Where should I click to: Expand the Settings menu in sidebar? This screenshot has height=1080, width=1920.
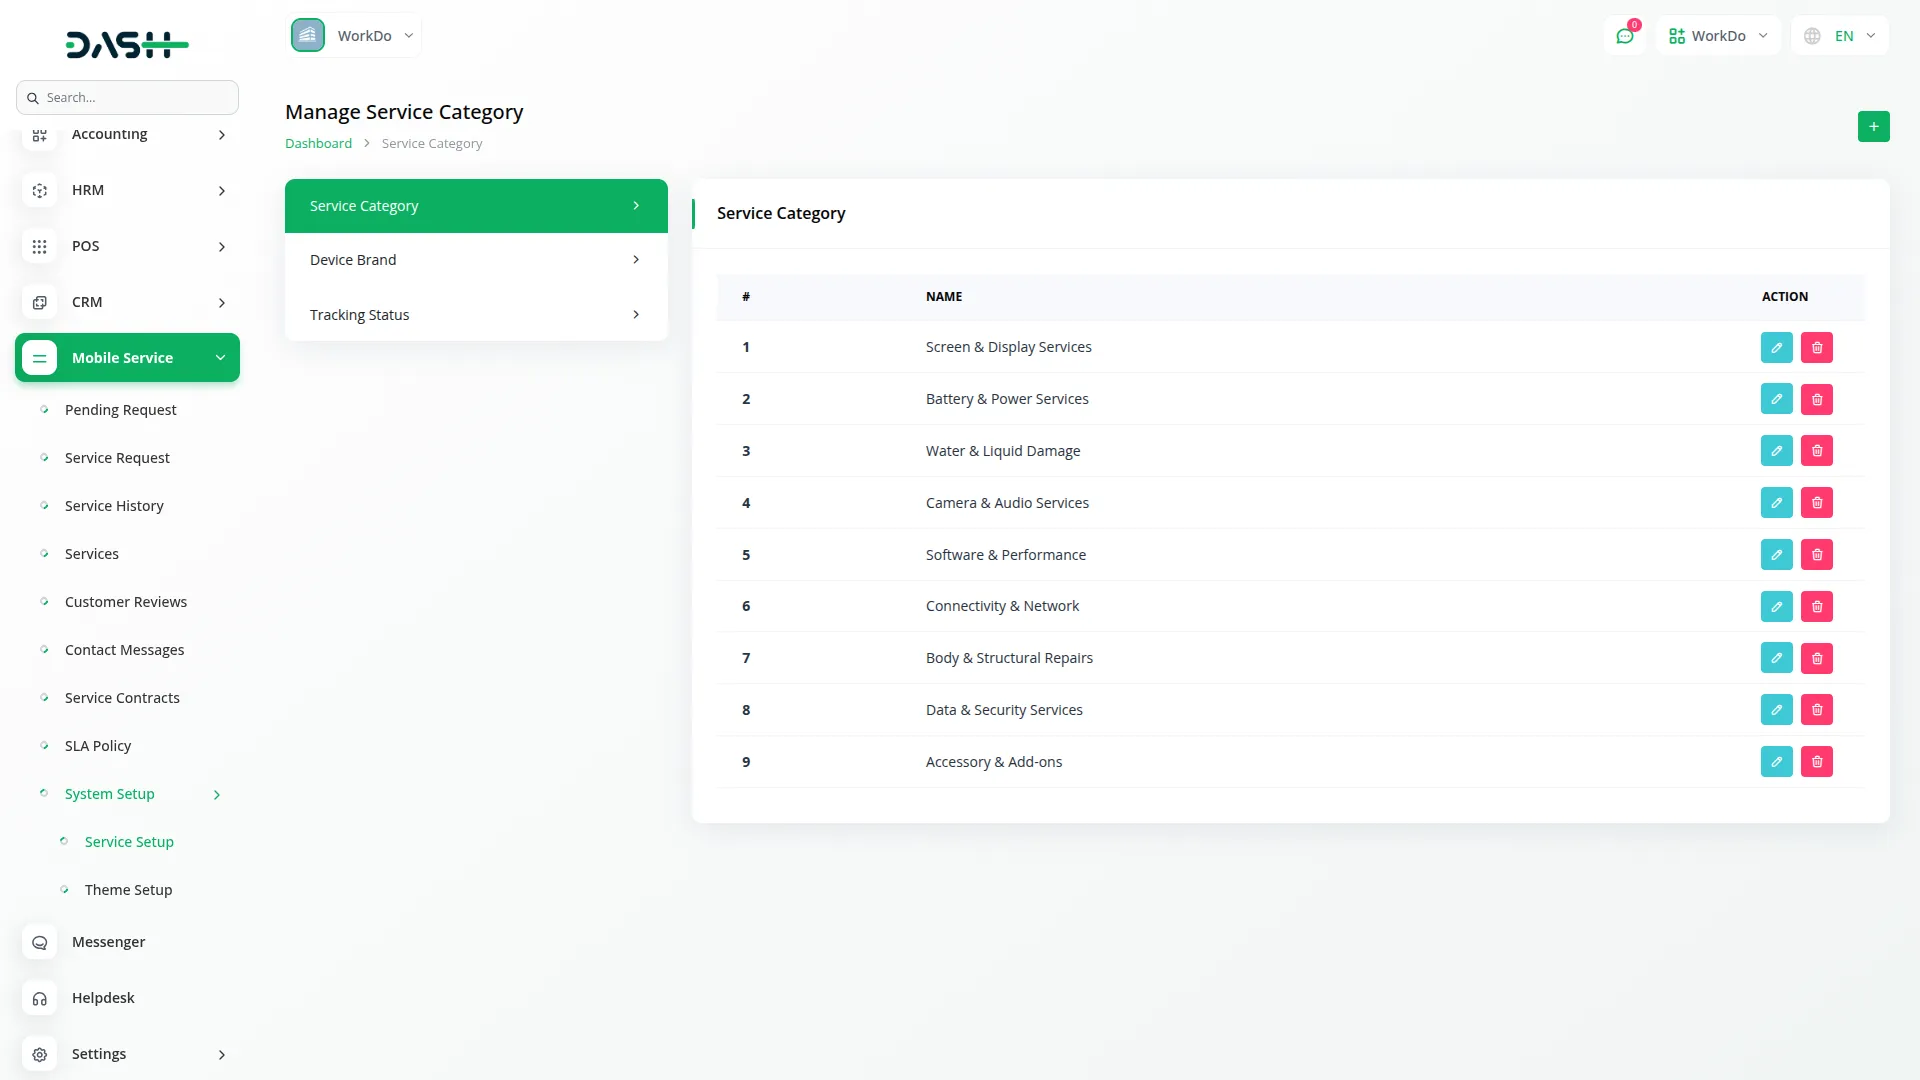100,1054
